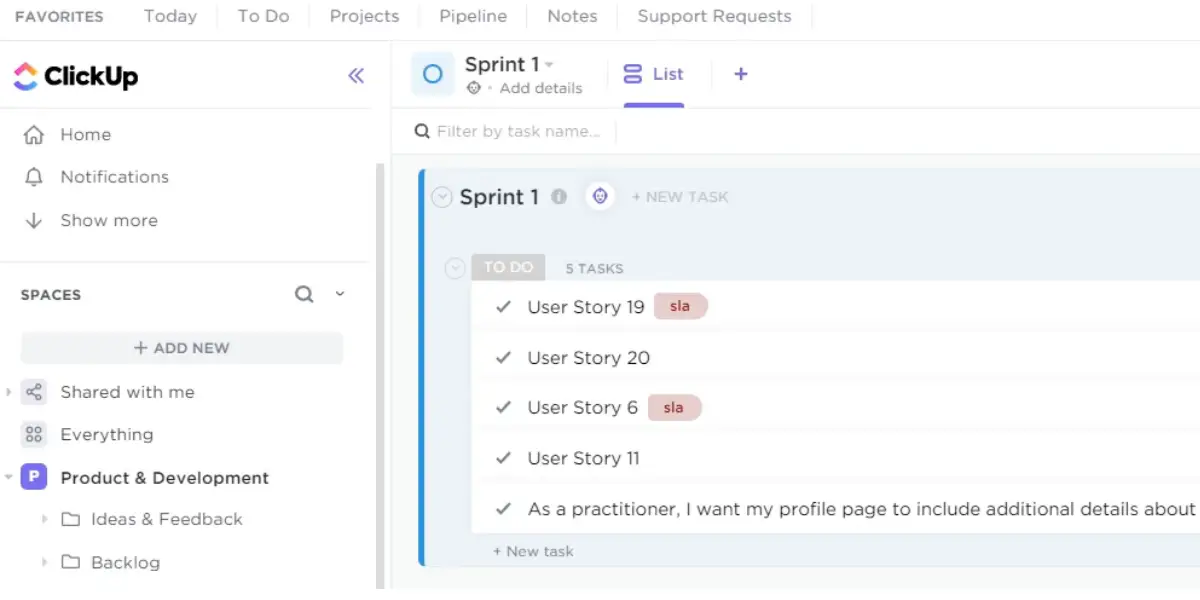The image size is (1200, 600).
Task: Expand the Shared with me tree arrow
Action: (9, 392)
